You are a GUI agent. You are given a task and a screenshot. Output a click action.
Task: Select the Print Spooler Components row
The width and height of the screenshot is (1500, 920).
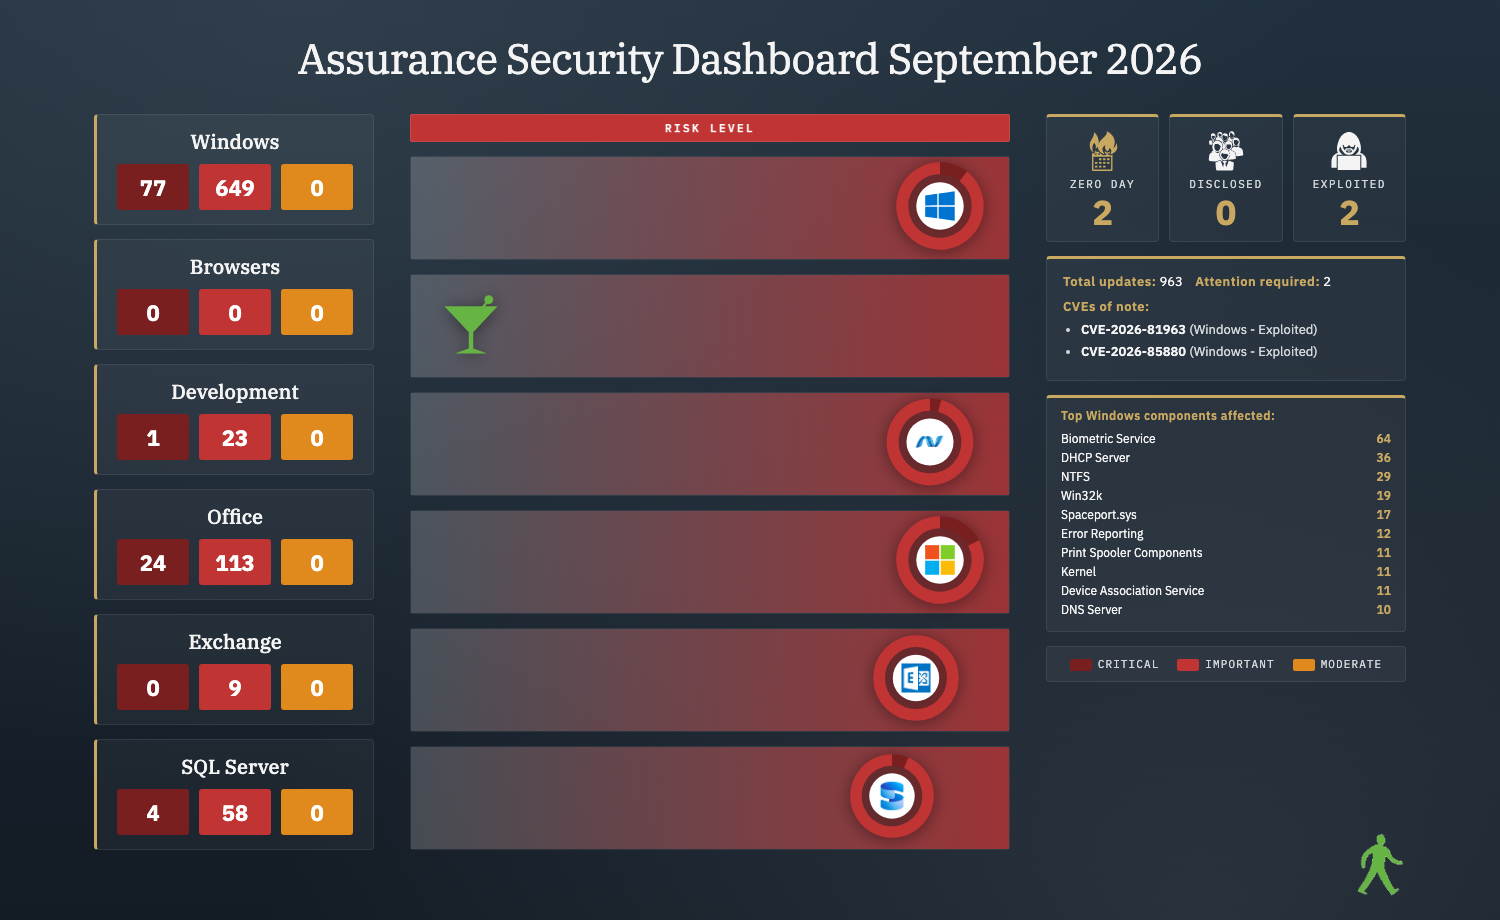(x=1226, y=552)
